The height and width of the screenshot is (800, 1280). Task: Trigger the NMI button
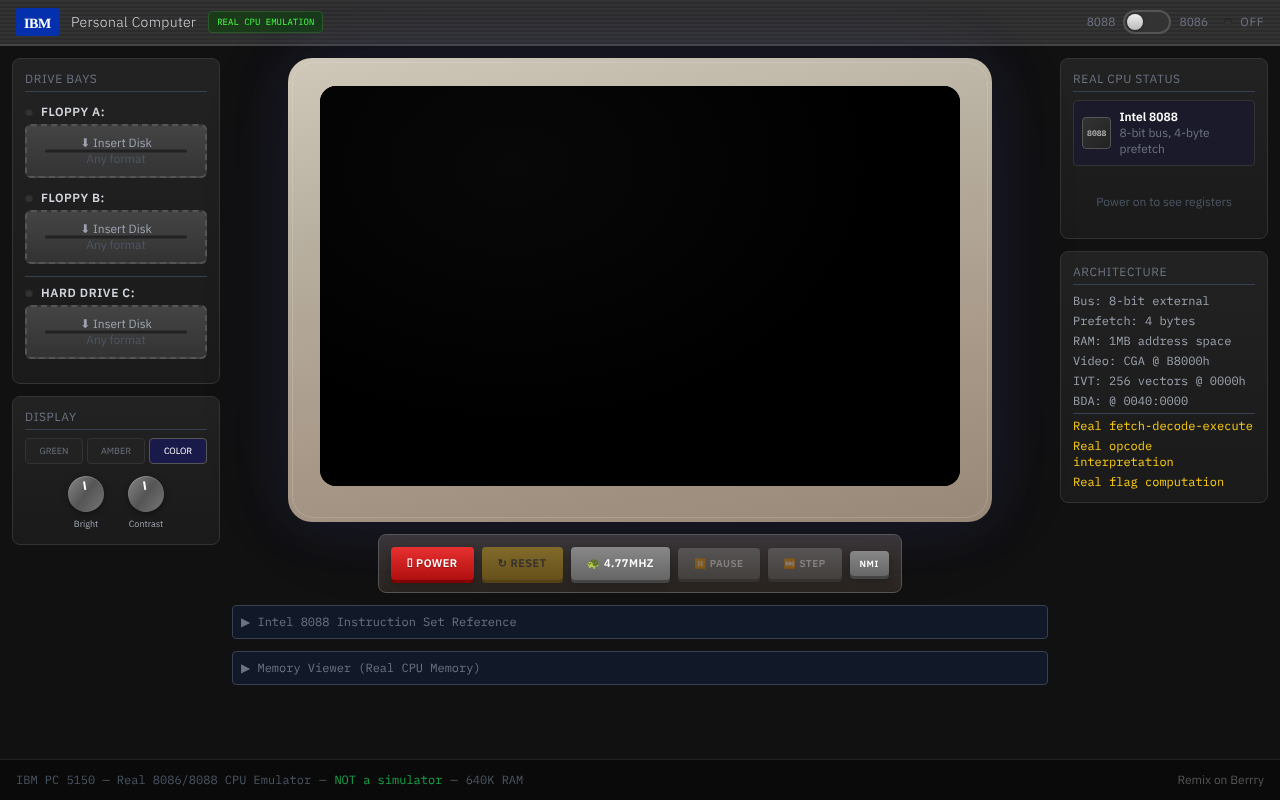tap(868, 564)
